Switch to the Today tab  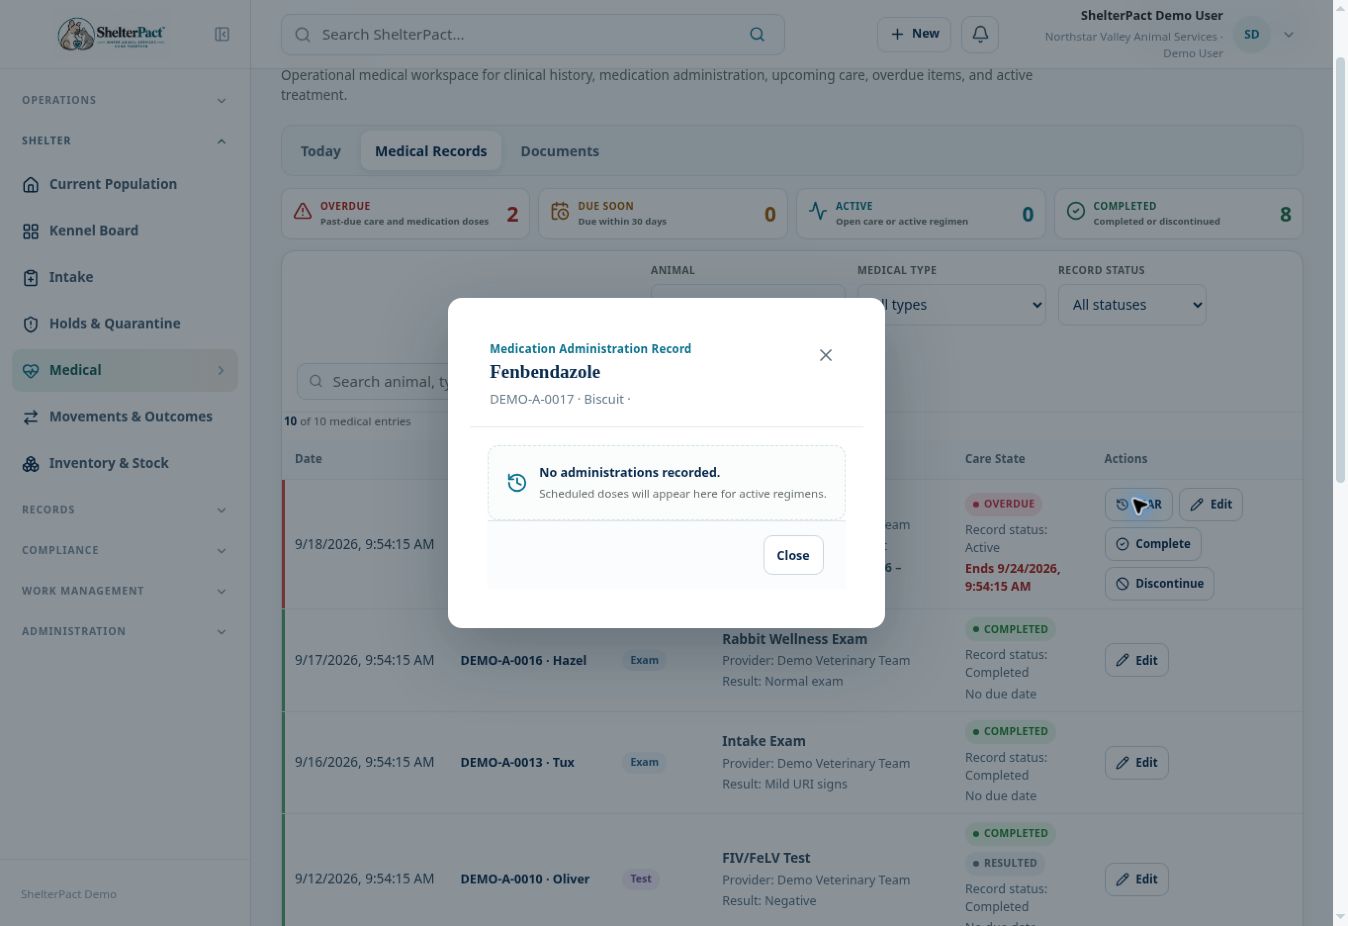321,151
